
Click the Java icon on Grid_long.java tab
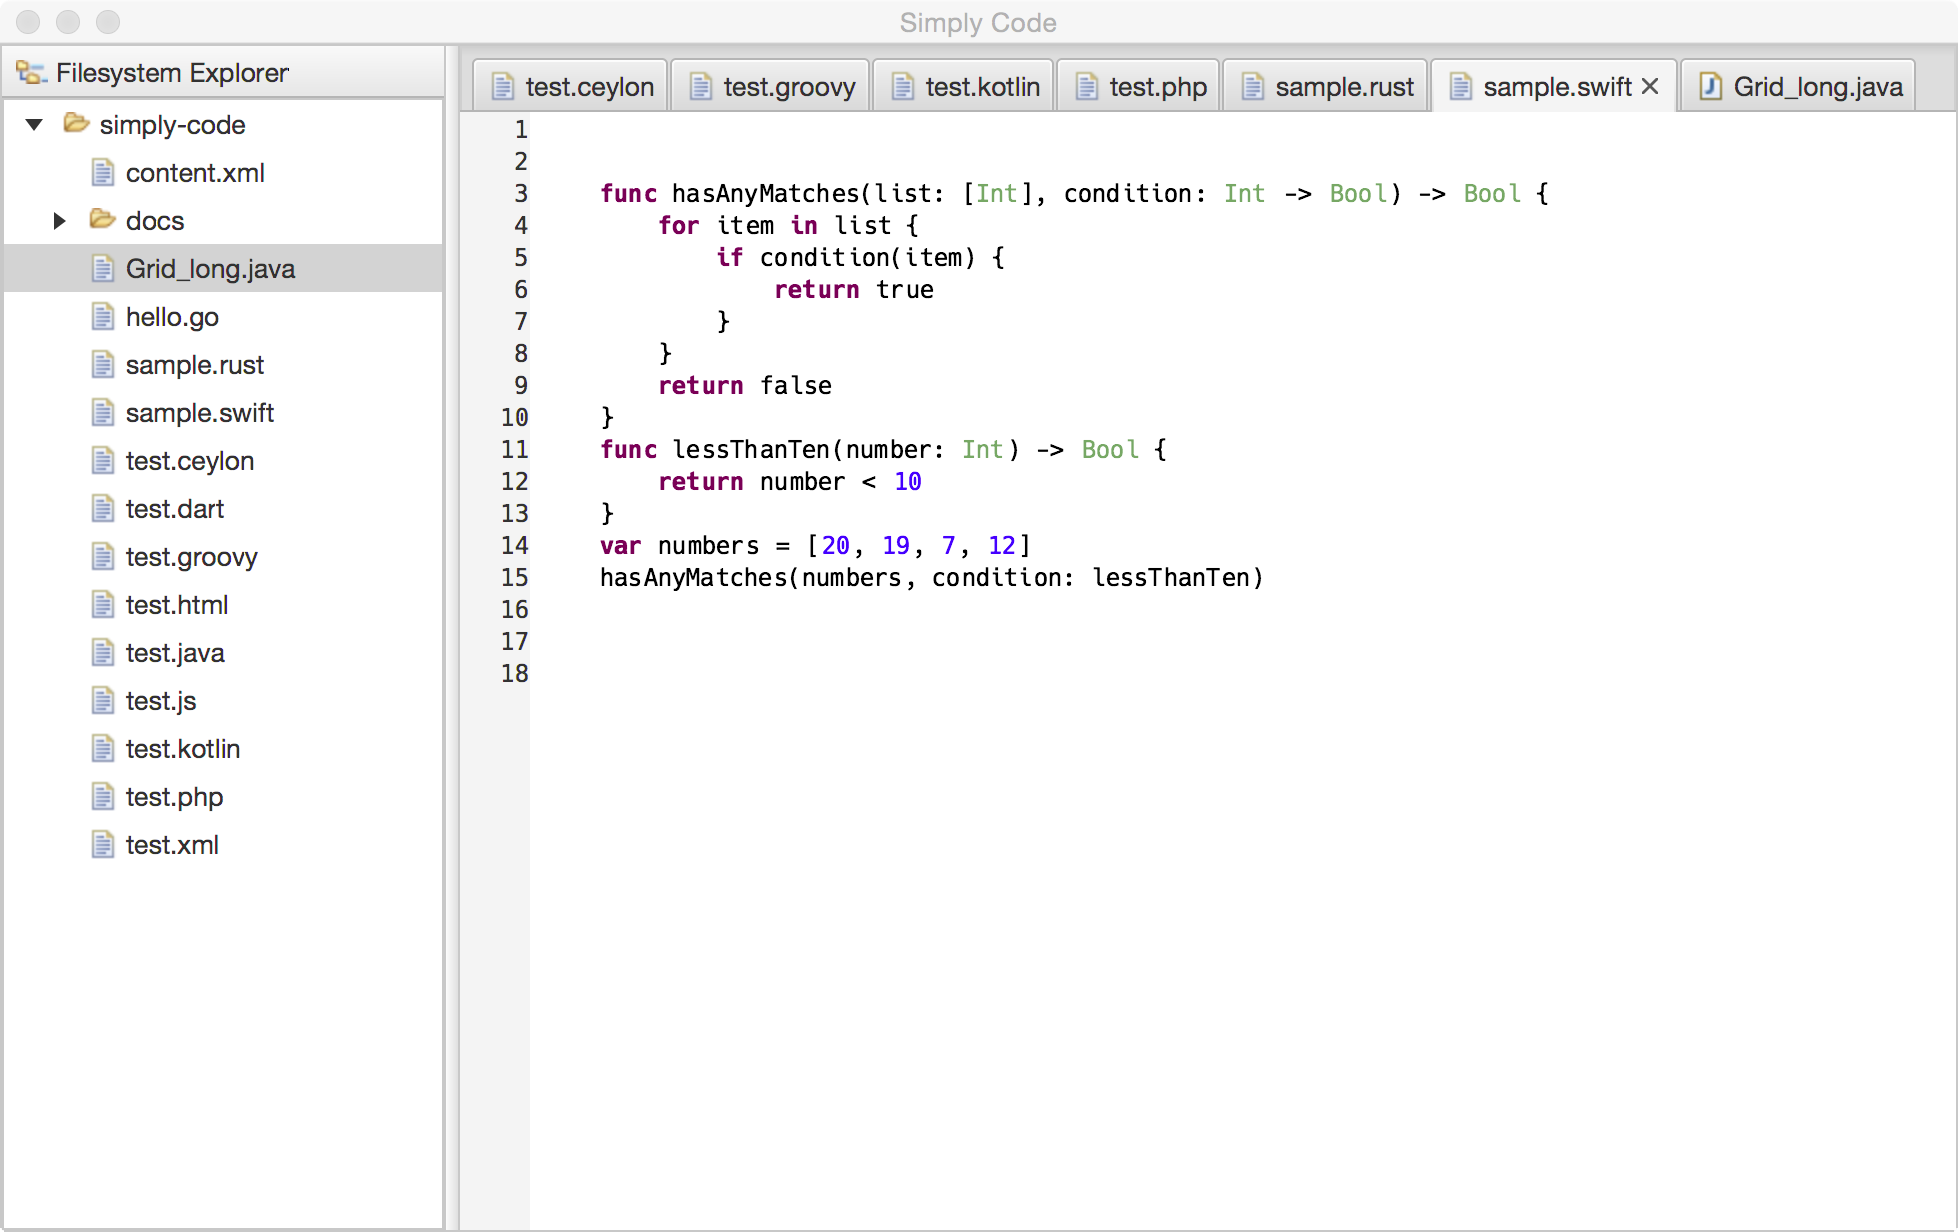(1710, 87)
